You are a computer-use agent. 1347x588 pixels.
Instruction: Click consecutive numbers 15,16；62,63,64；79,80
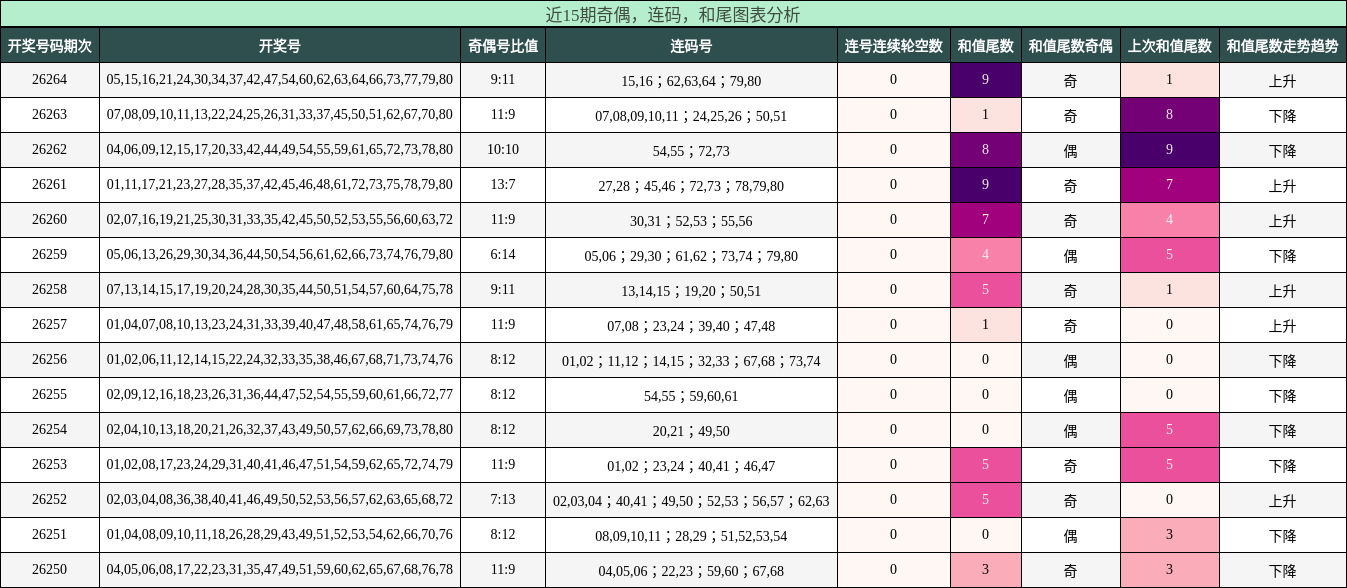[691, 81]
